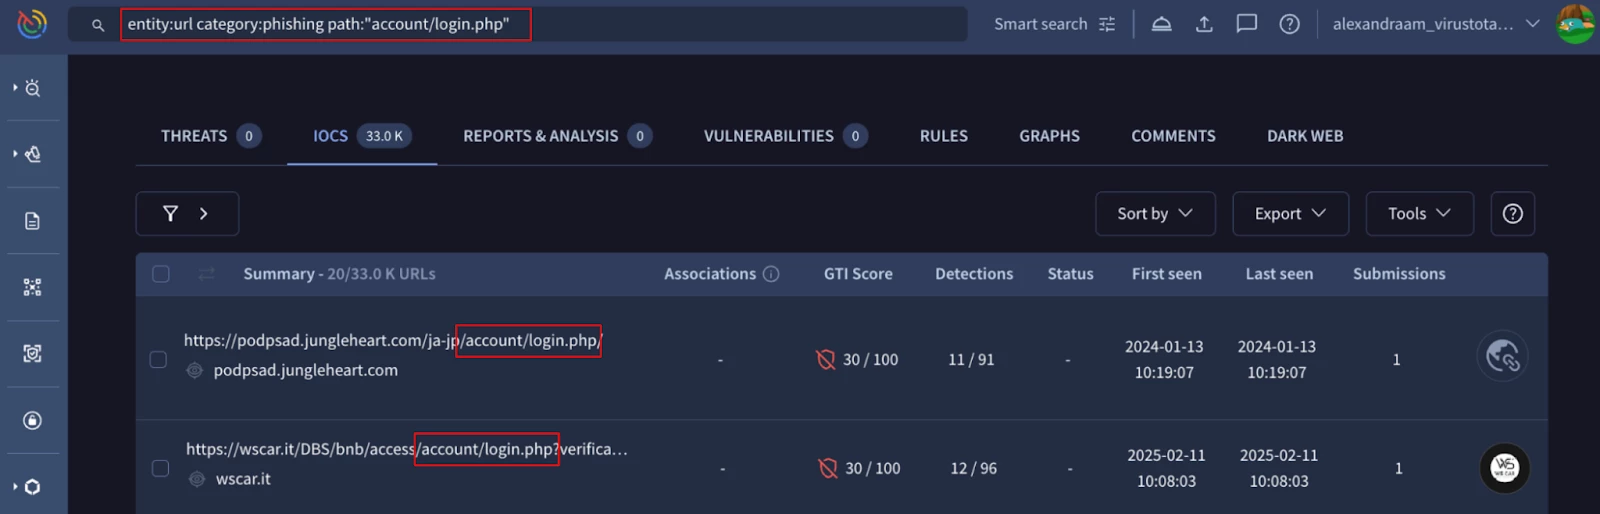
Task: Open the hexagon settings sidebar icon
Action: pos(32,487)
